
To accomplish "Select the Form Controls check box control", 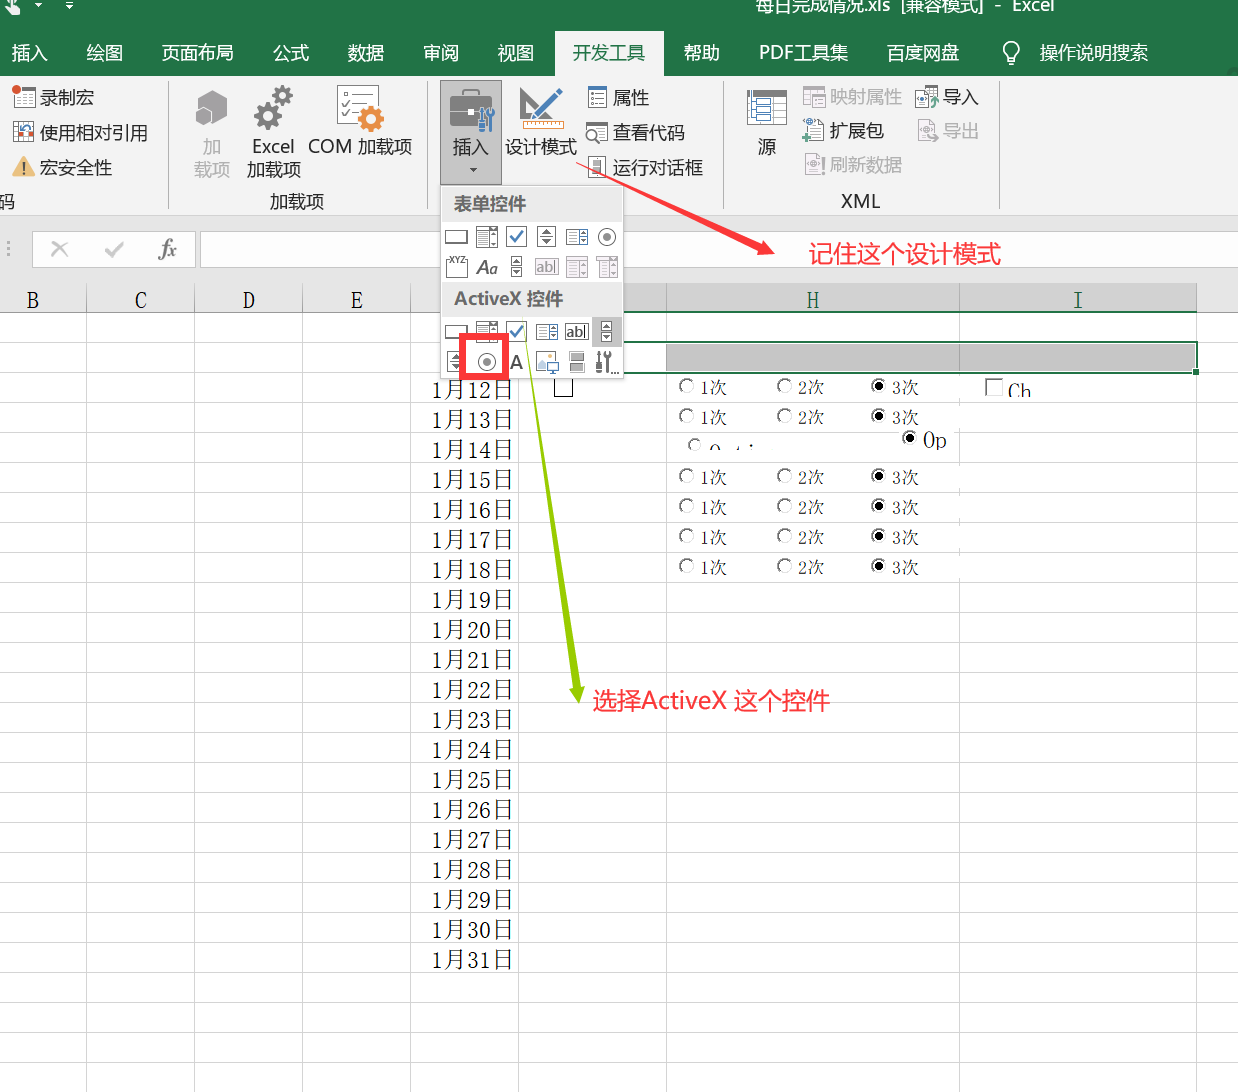I will tap(516, 237).
